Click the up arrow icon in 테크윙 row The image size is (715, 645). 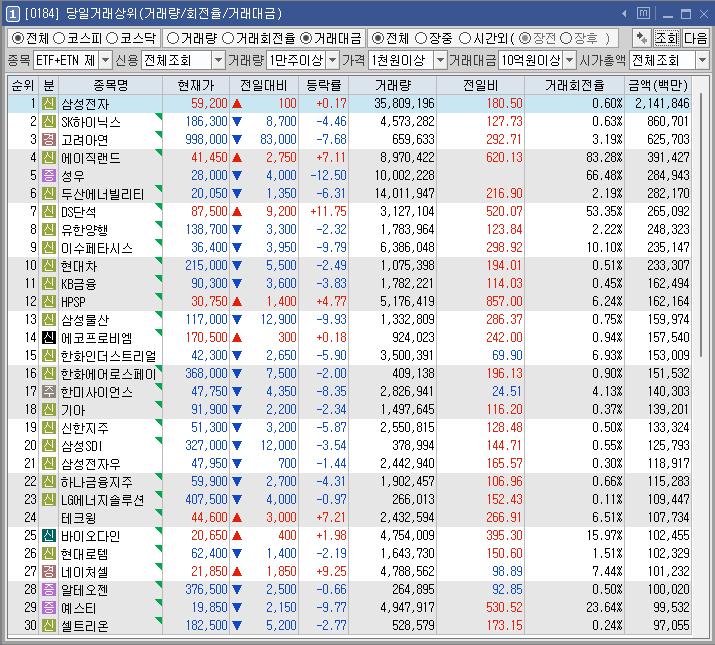(x=237, y=518)
